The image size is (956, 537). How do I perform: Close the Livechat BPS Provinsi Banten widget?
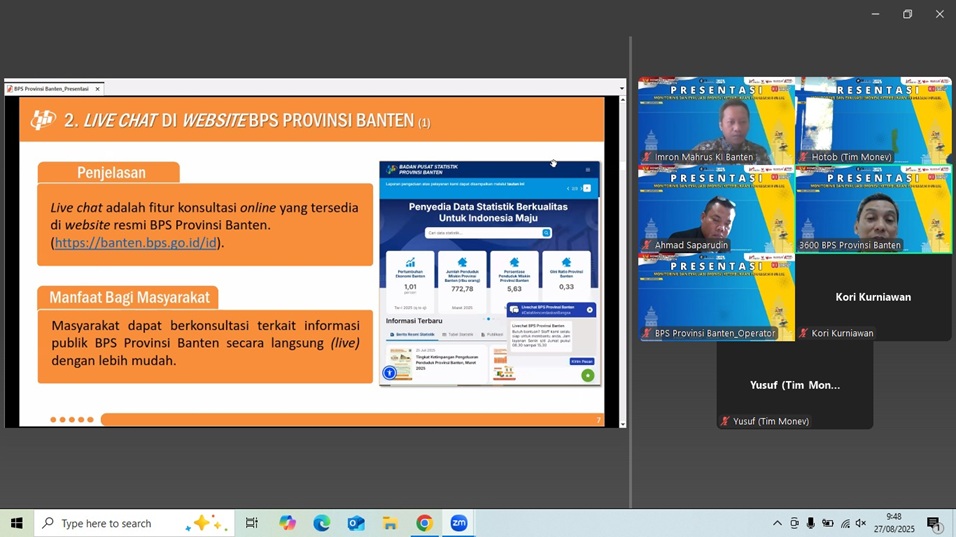(x=590, y=310)
